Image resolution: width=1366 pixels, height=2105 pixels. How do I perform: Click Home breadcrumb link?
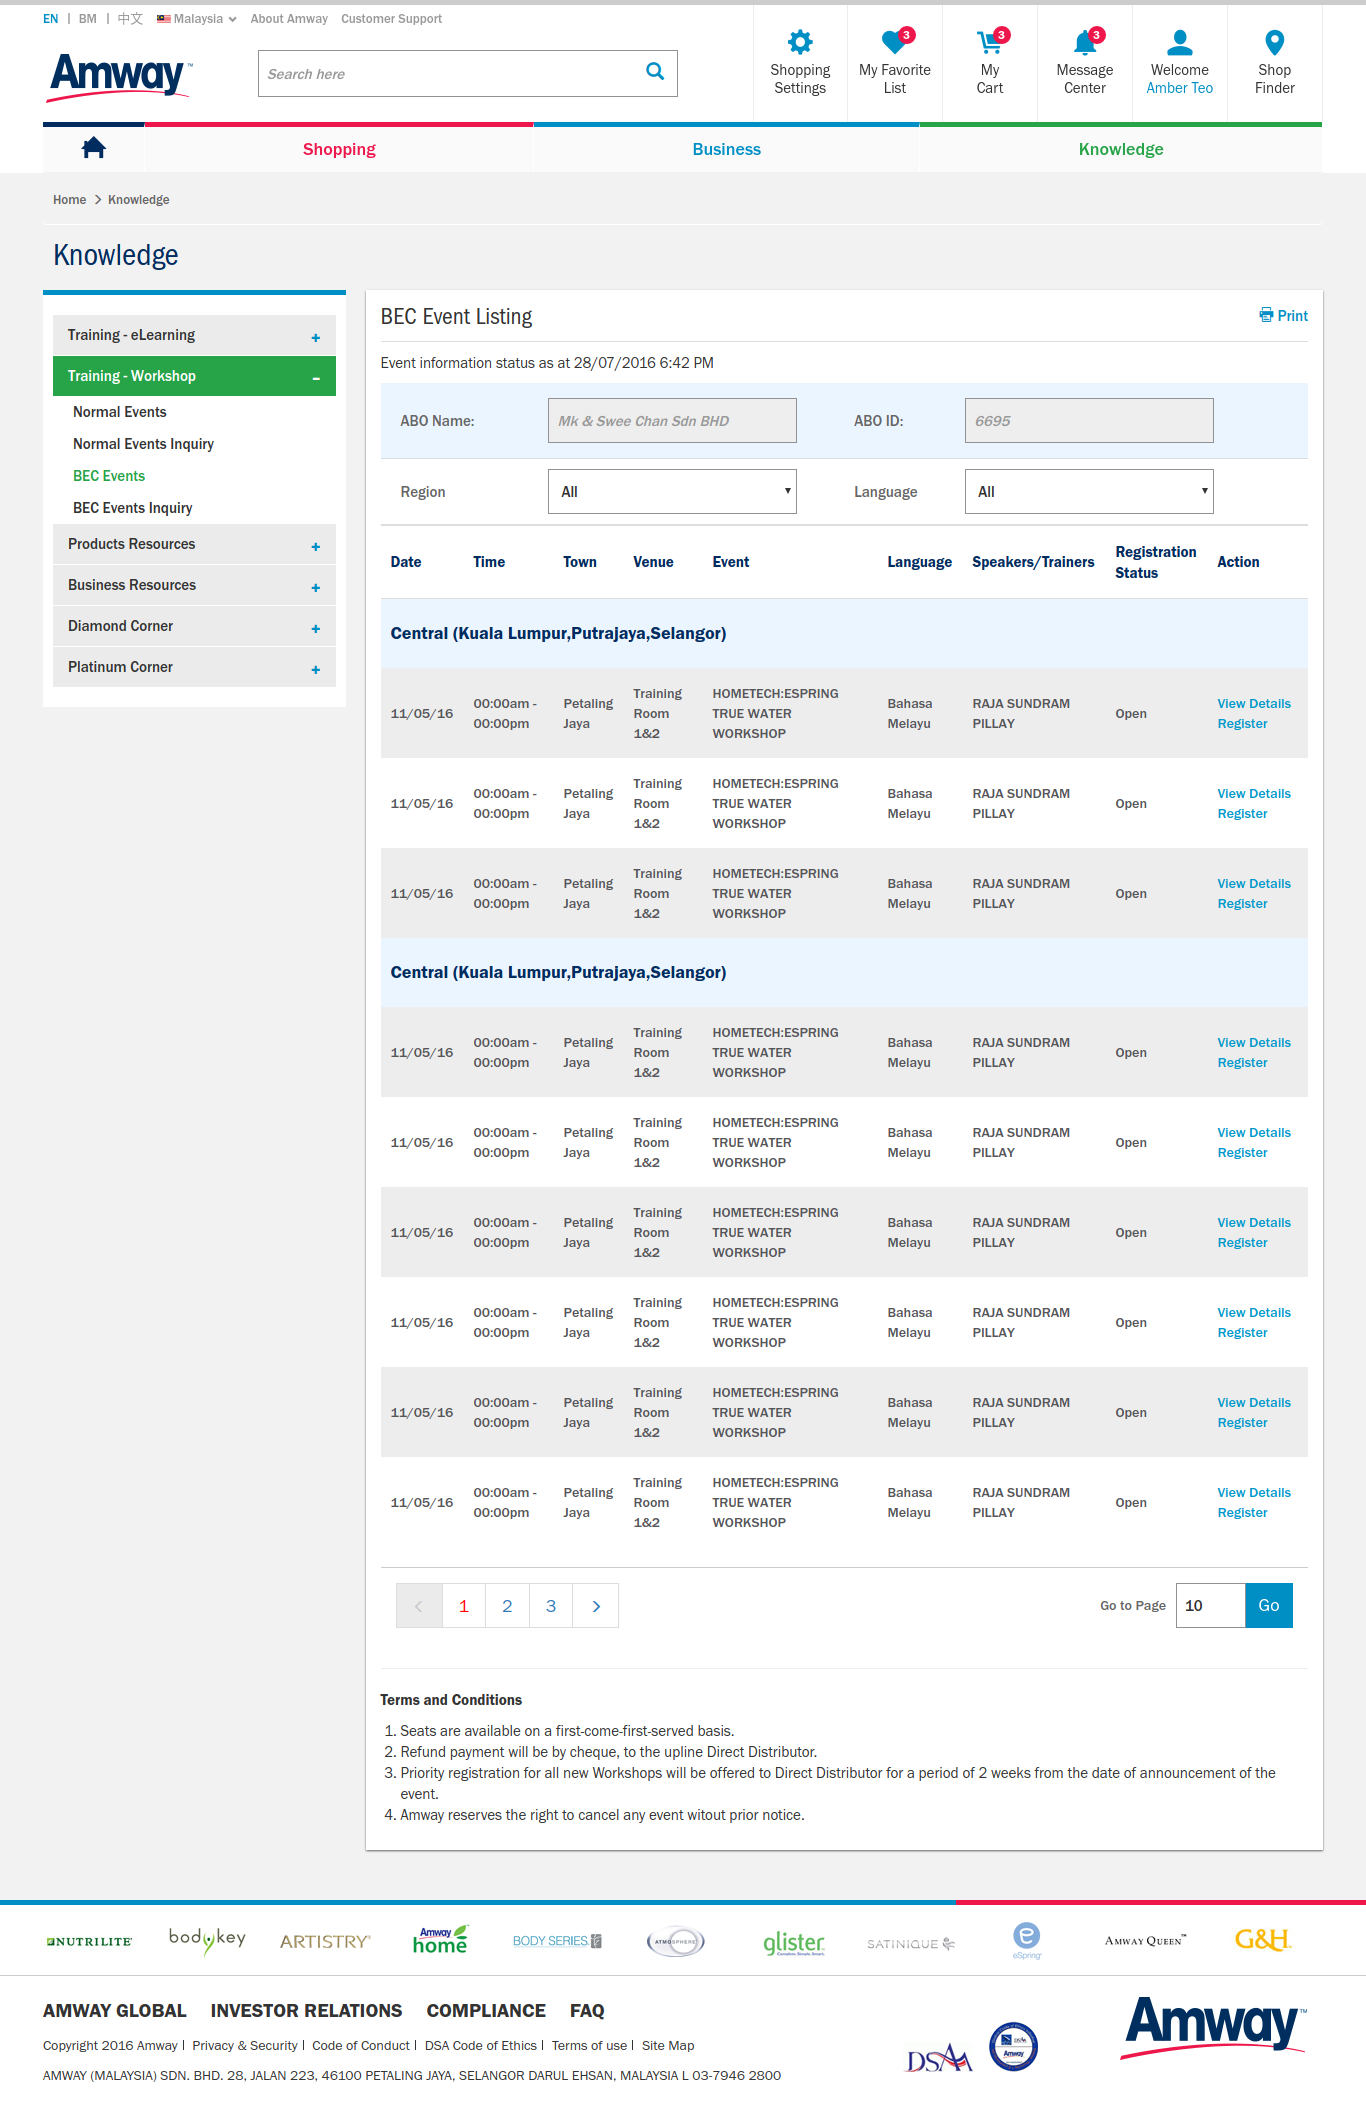(69, 200)
